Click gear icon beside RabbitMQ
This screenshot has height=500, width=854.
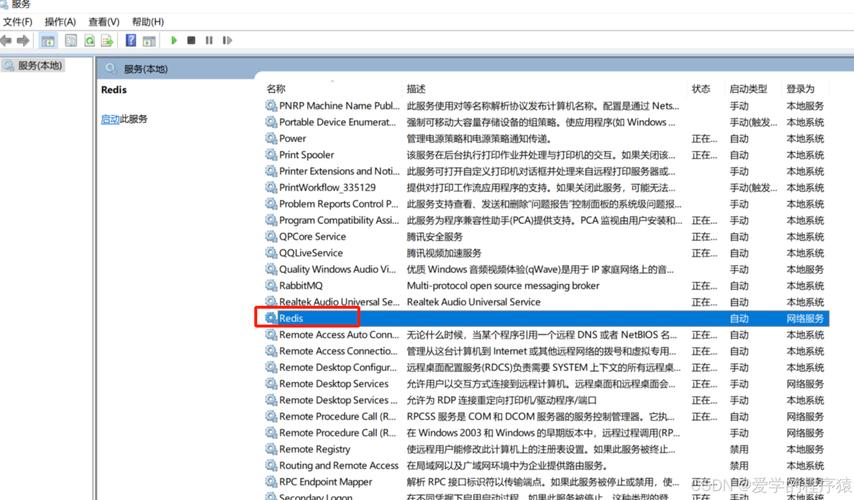pos(271,285)
